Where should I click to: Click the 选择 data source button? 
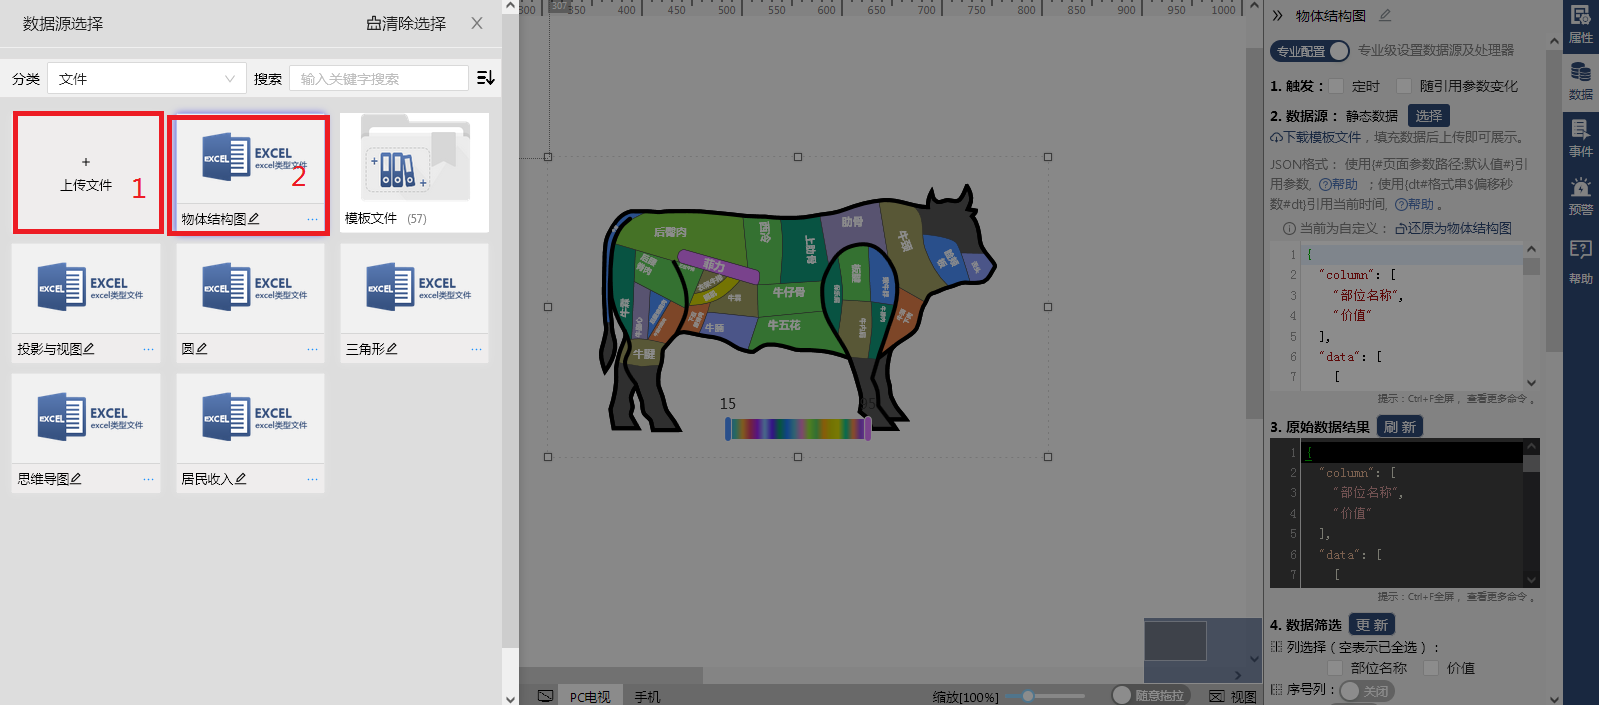pyautogui.click(x=1428, y=116)
